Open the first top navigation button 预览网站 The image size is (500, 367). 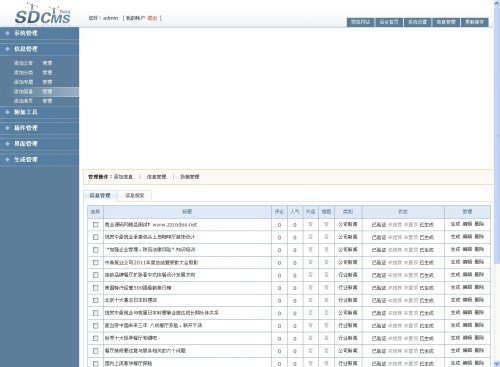[x=360, y=22]
